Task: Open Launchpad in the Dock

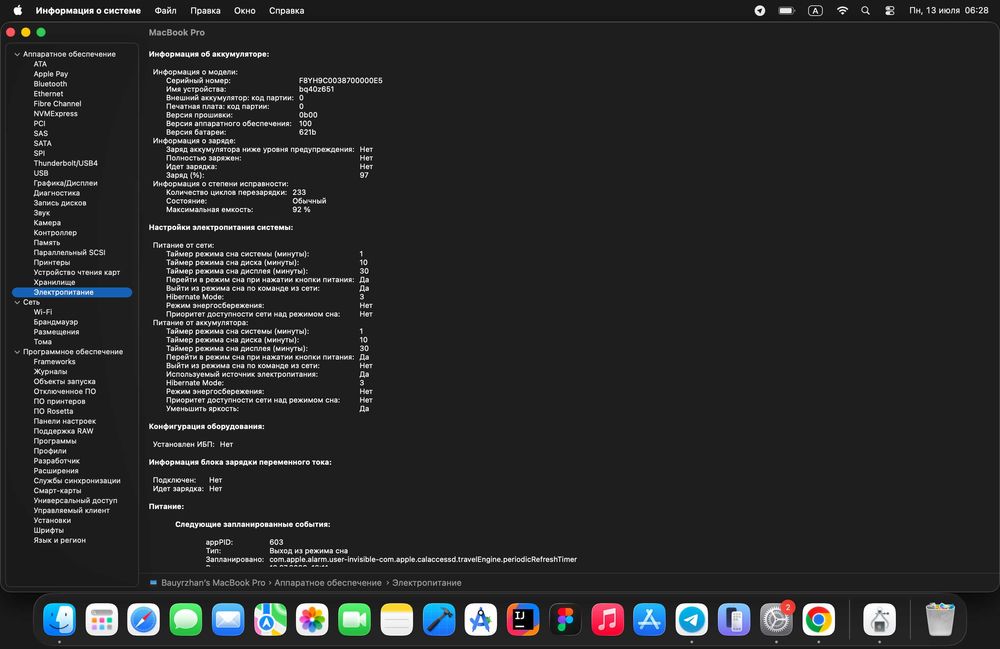Action: (101, 619)
